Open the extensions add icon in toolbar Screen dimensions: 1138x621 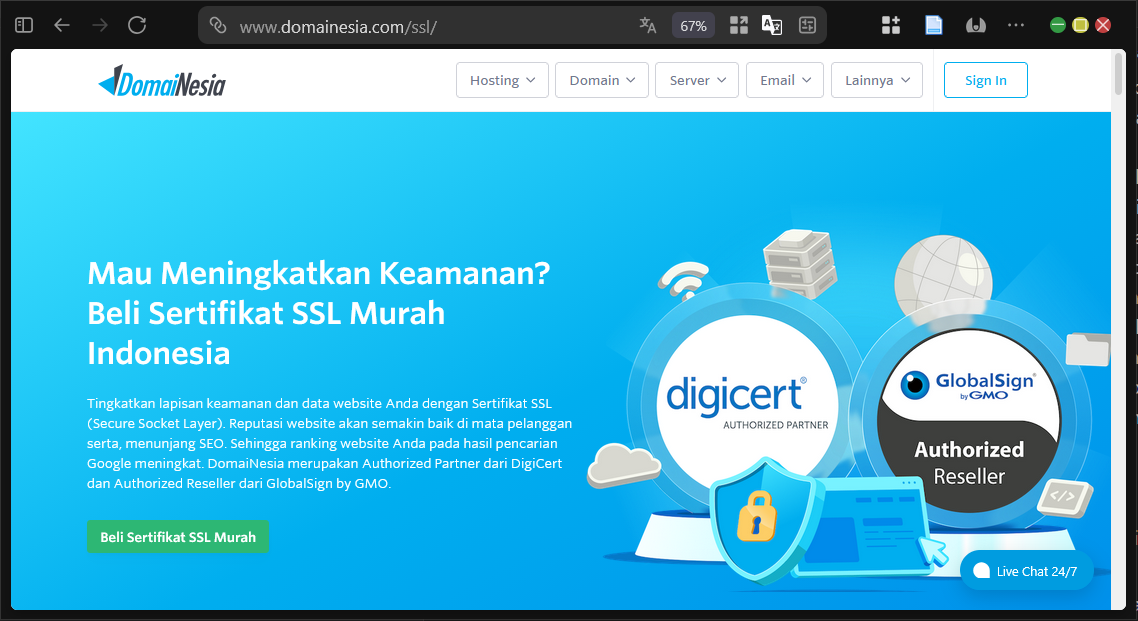click(891, 25)
